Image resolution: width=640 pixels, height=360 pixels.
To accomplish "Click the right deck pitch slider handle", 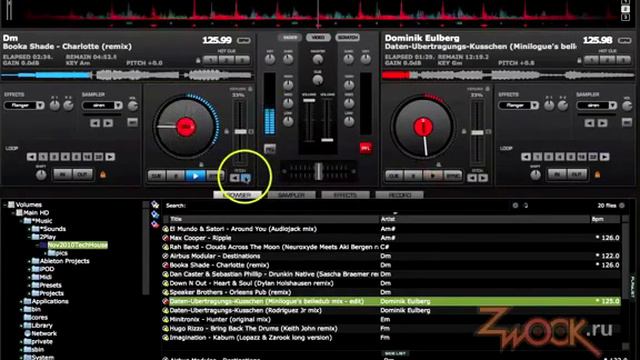I will click(477, 132).
